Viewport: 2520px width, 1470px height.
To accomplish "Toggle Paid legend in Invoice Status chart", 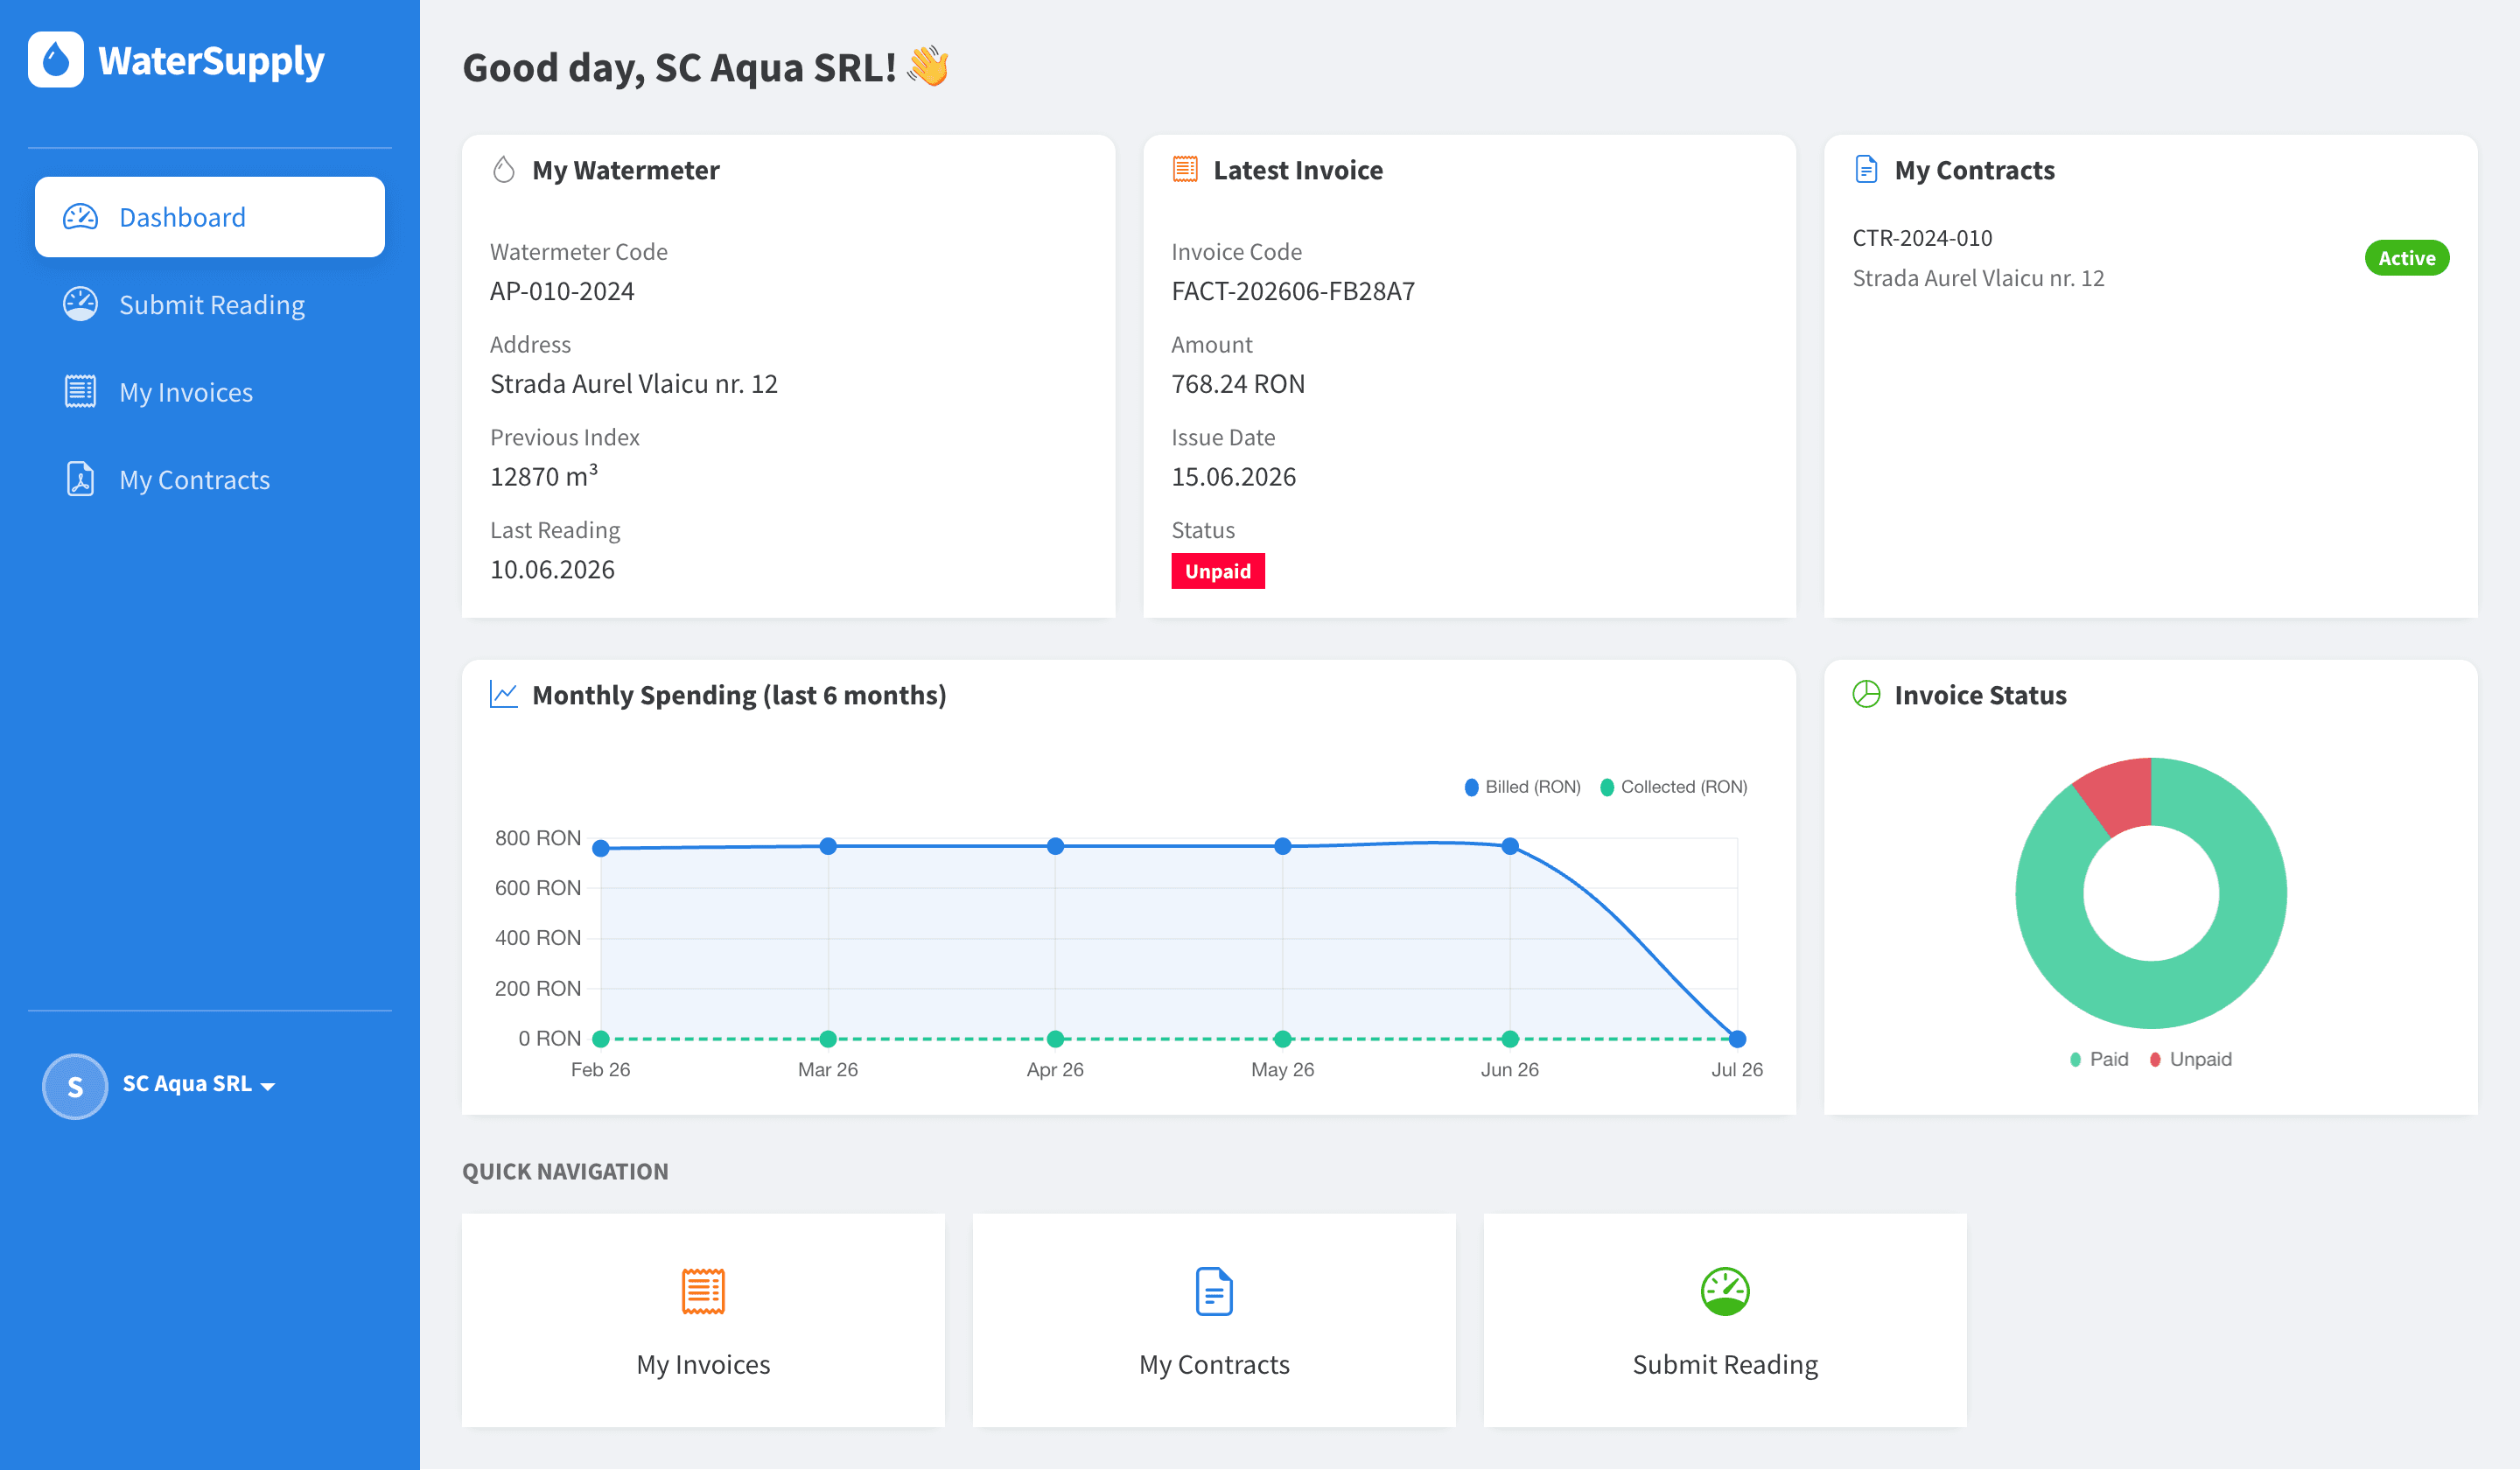I will [2099, 1059].
